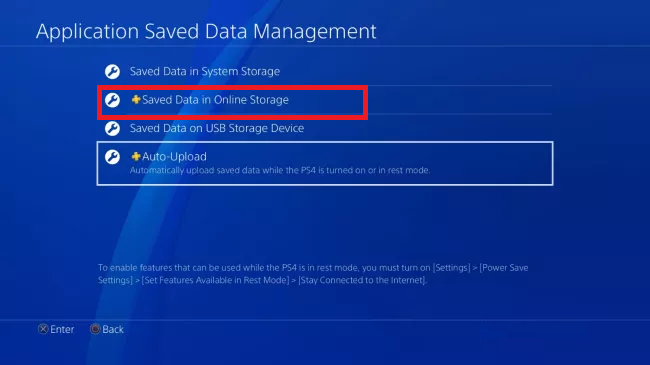Click the Auto-Upload description text

coord(280,170)
